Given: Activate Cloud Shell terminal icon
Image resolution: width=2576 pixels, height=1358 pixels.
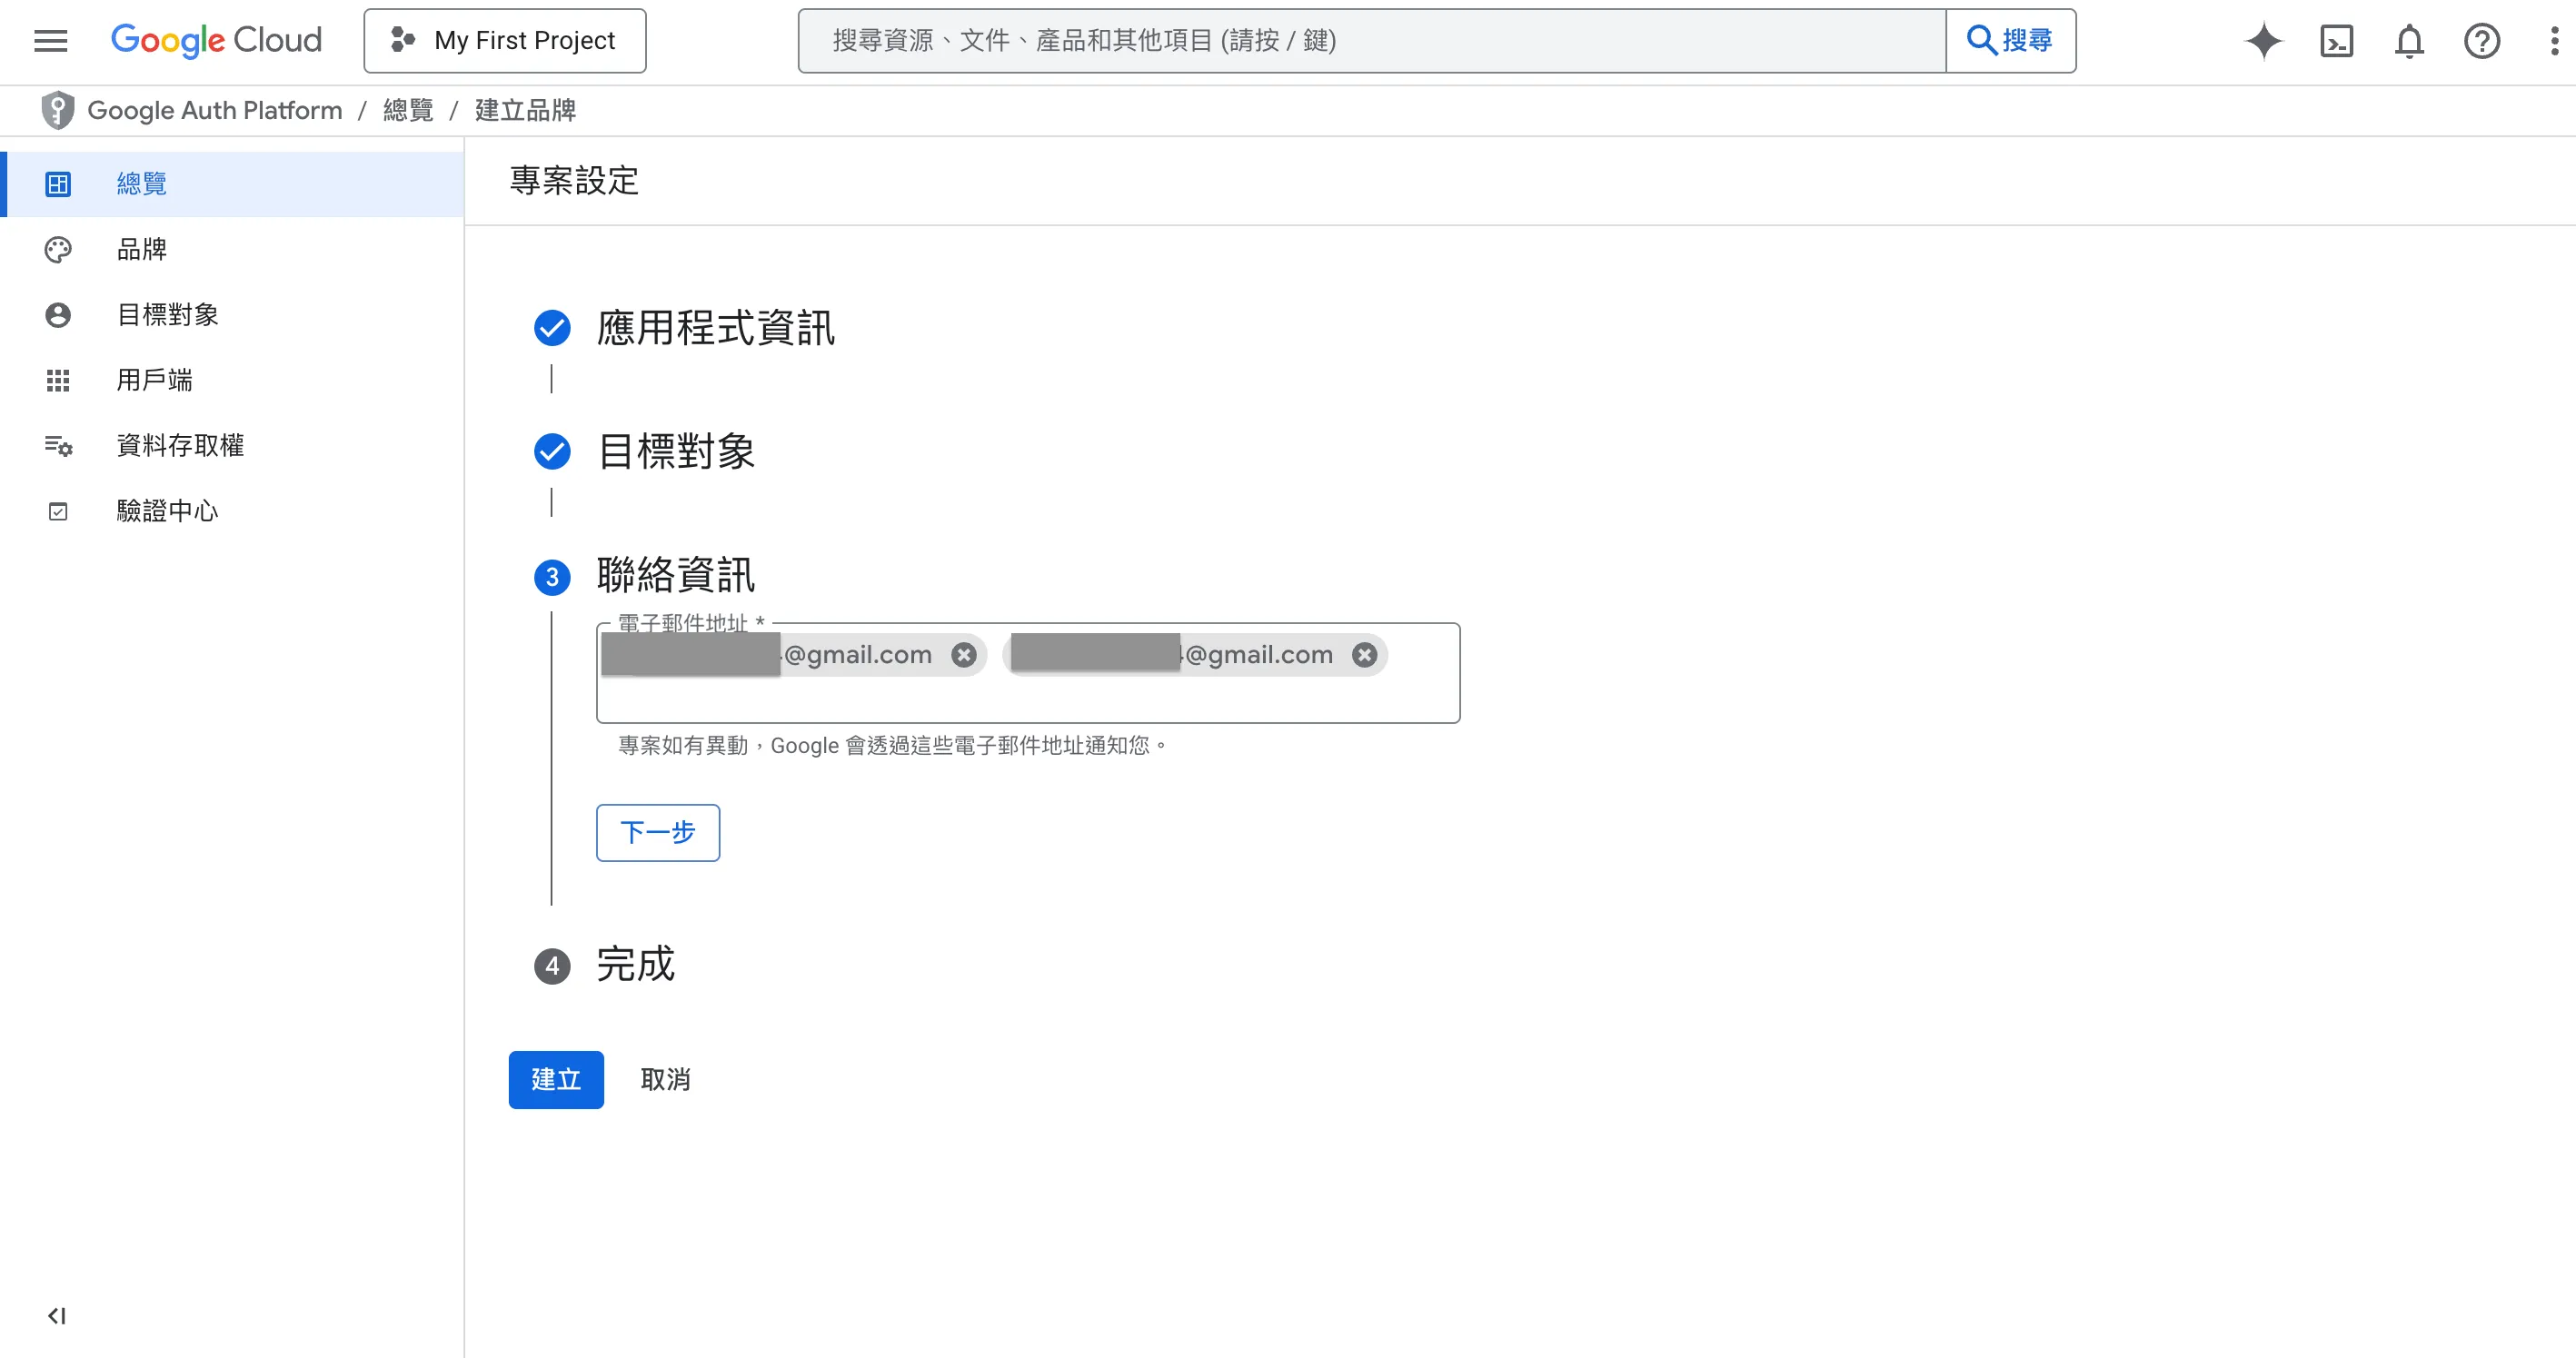Looking at the screenshot, I should 2336,41.
